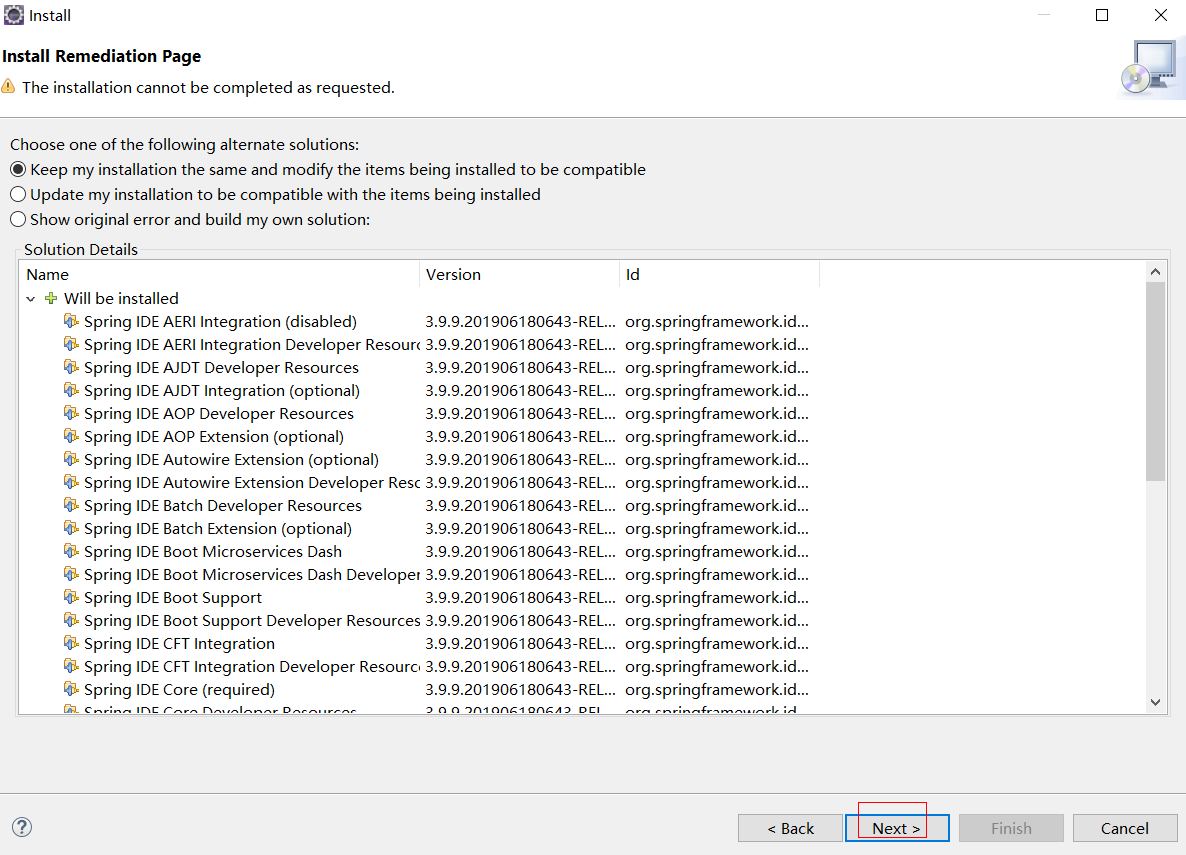
Task: Go back with the Back button
Action: (790, 828)
